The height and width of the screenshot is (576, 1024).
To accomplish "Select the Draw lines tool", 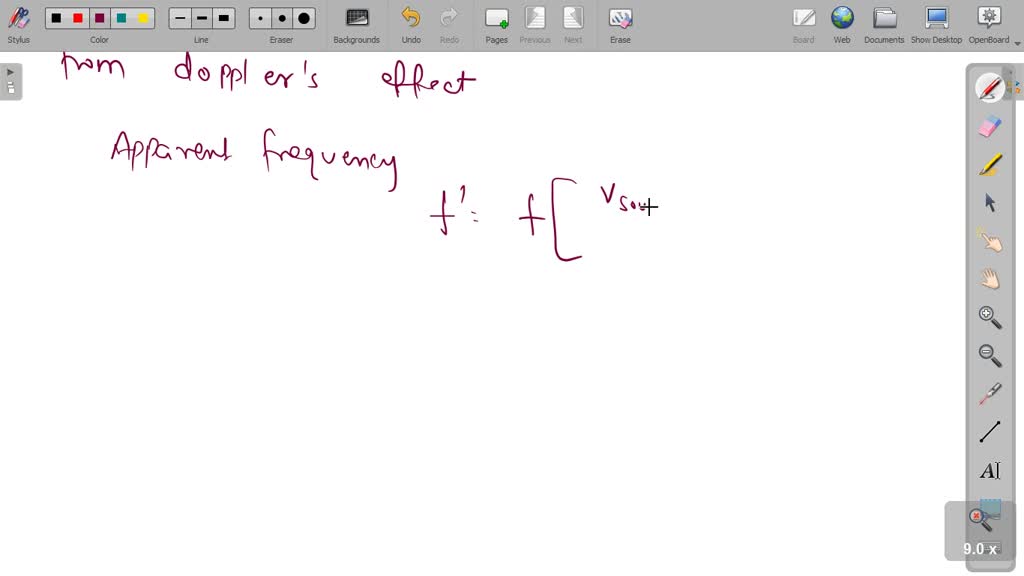I will click(989, 432).
